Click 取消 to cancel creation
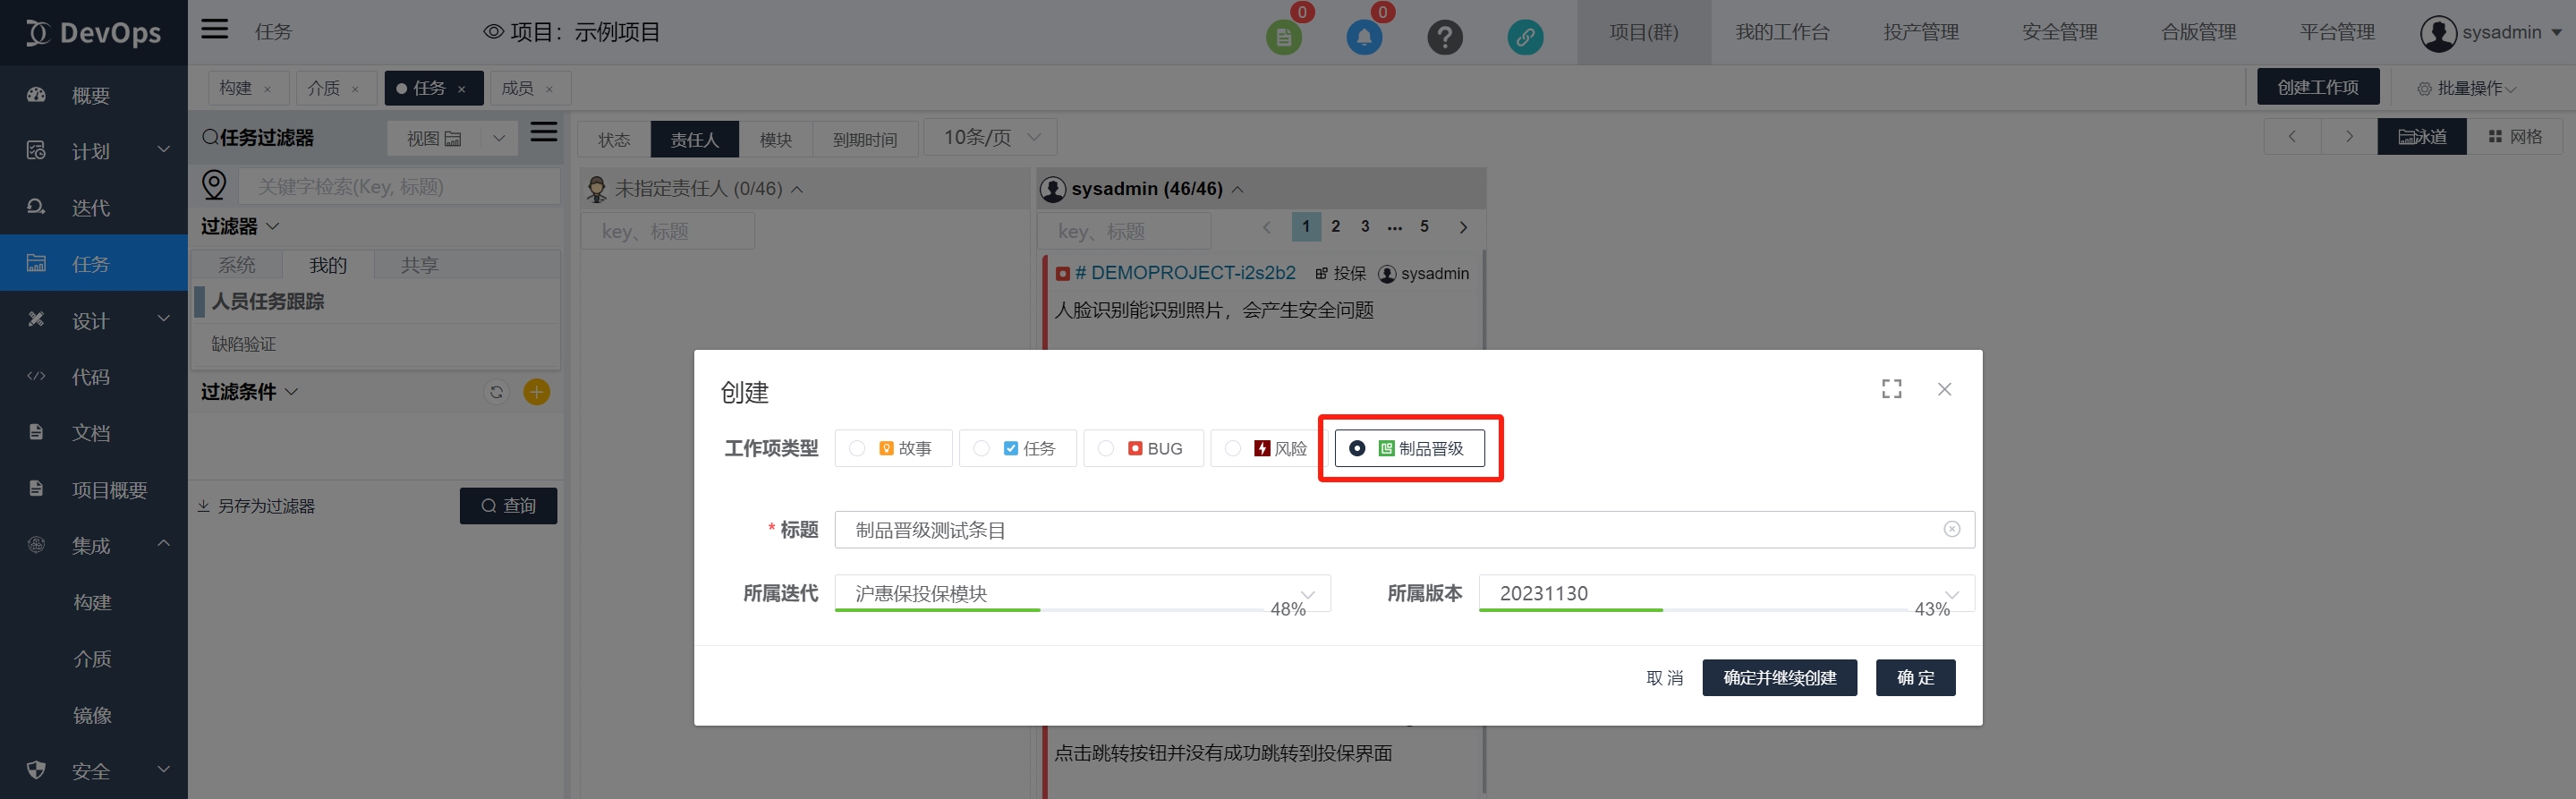Viewport: 2576px width, 799px height. tap(1664, 678)
